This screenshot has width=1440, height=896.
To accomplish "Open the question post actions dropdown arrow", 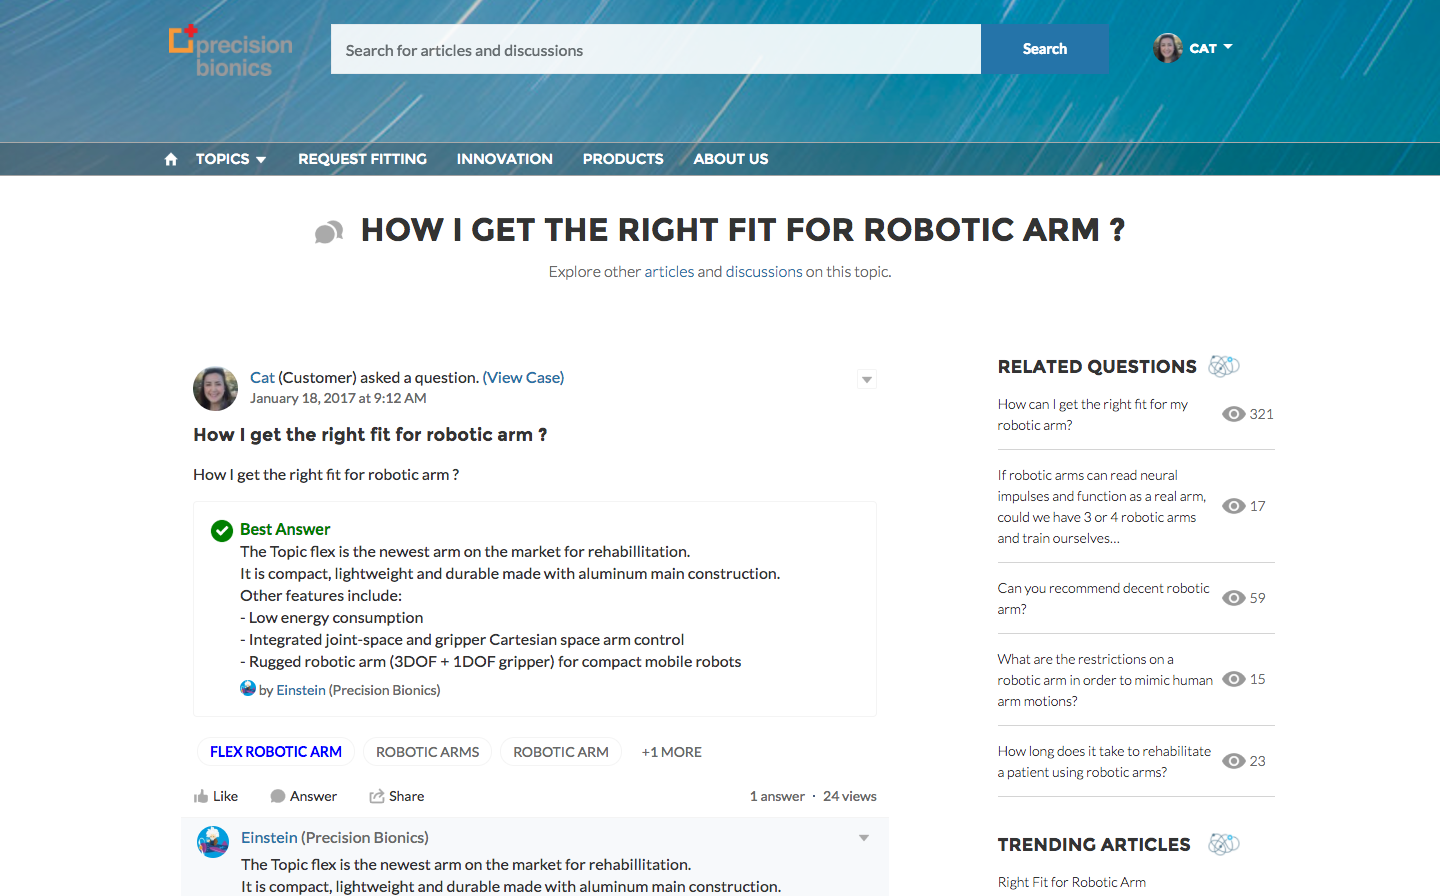I will (867, 380).
